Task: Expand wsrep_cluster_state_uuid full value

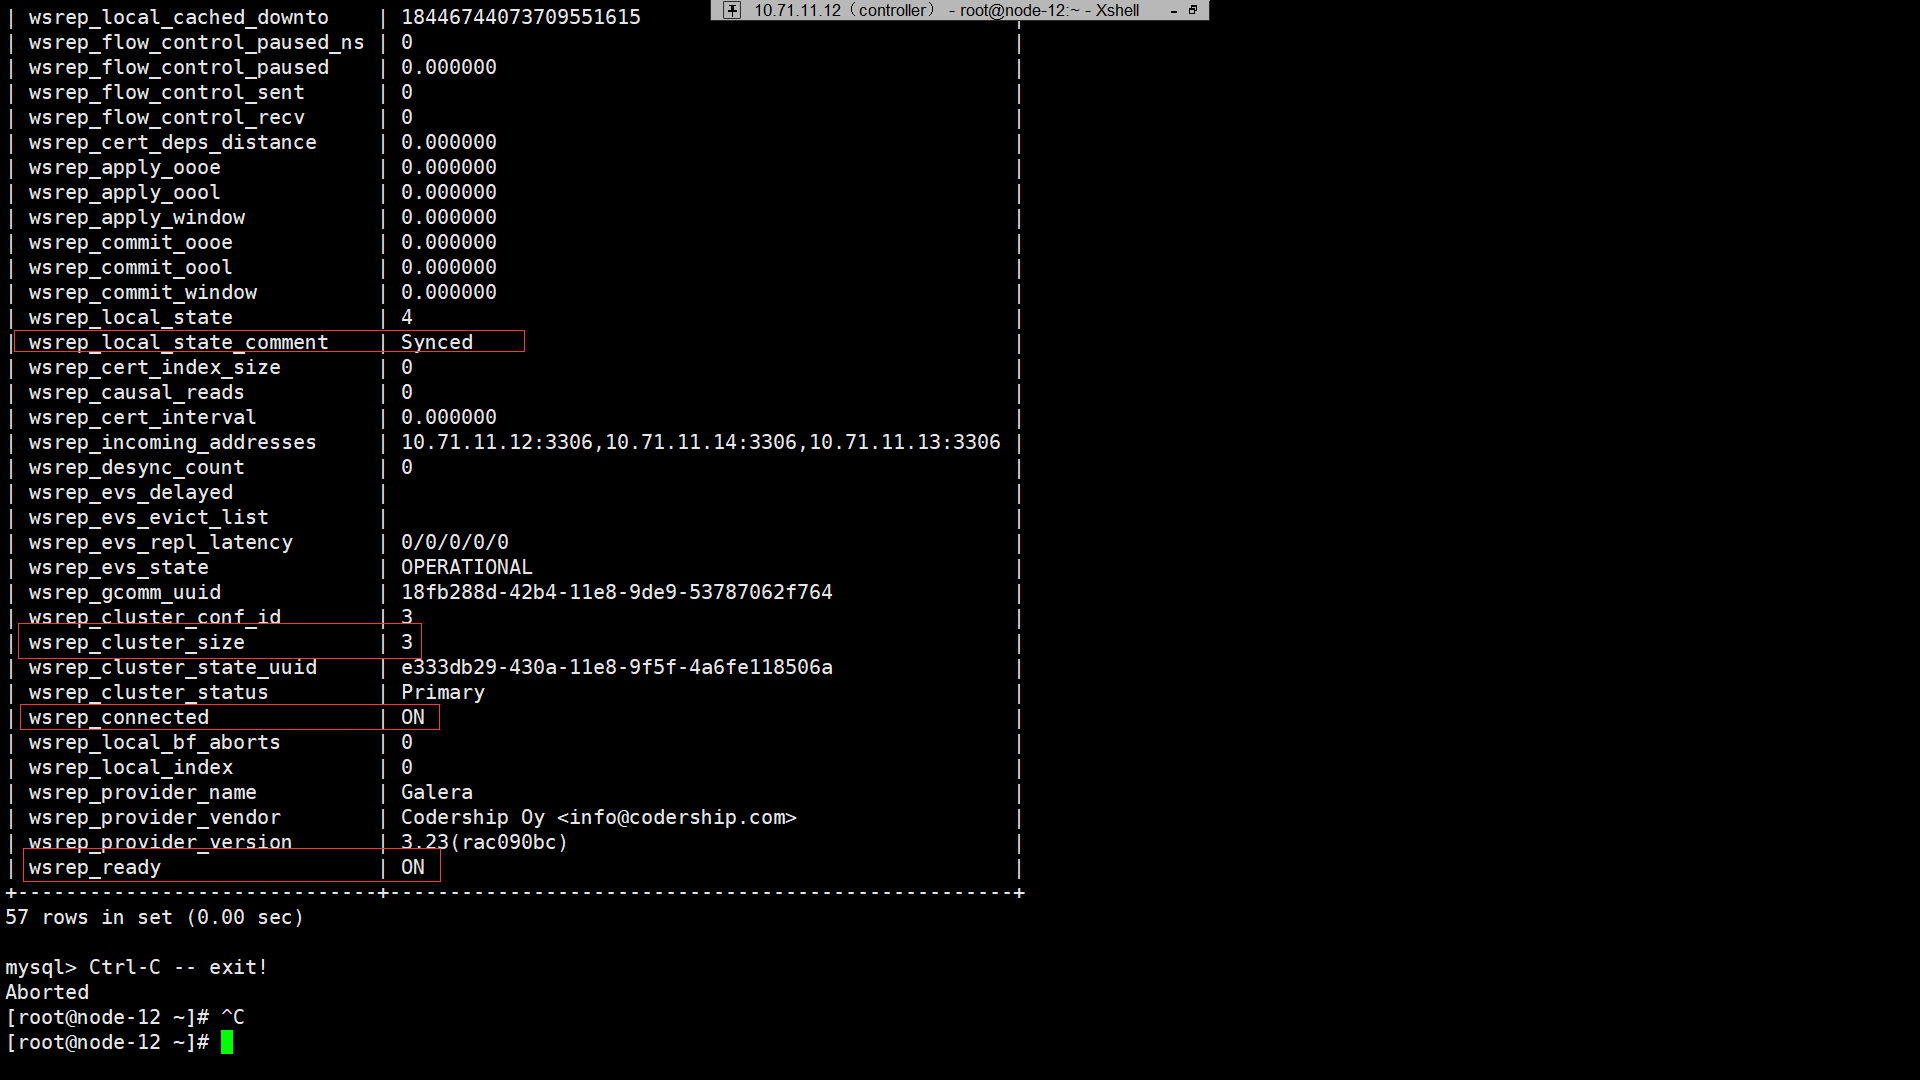Action: [x=616, y=666]
